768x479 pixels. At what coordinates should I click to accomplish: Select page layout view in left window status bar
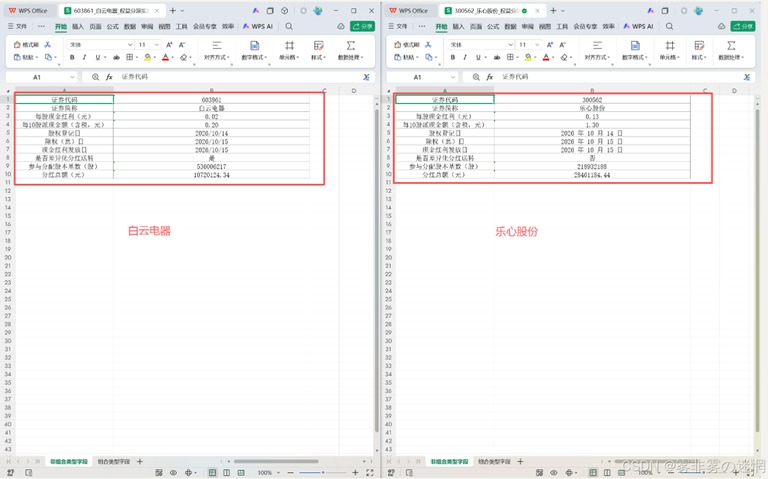click(x=226, y=473)
